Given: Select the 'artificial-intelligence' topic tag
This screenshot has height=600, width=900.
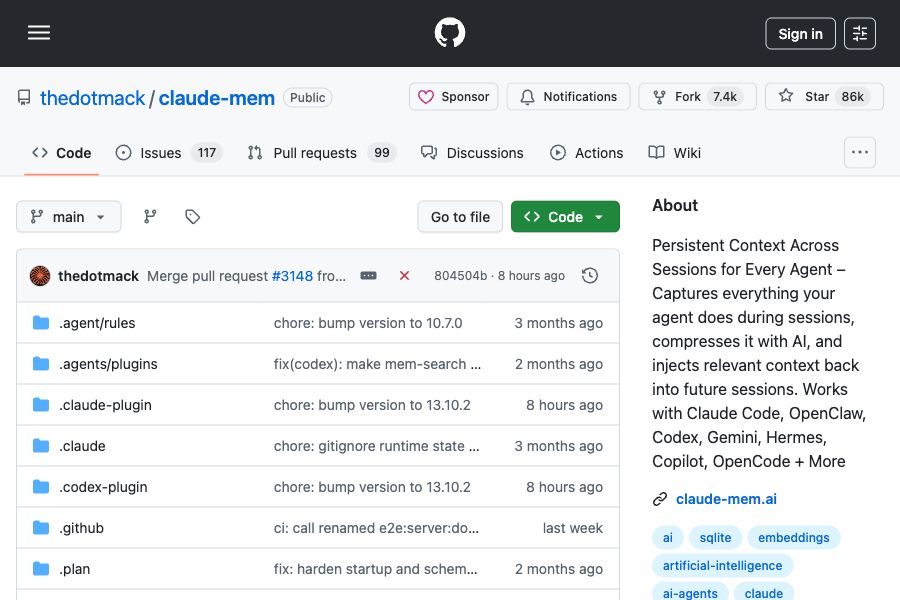Looking at the screenshot, I should coord(723,566).
